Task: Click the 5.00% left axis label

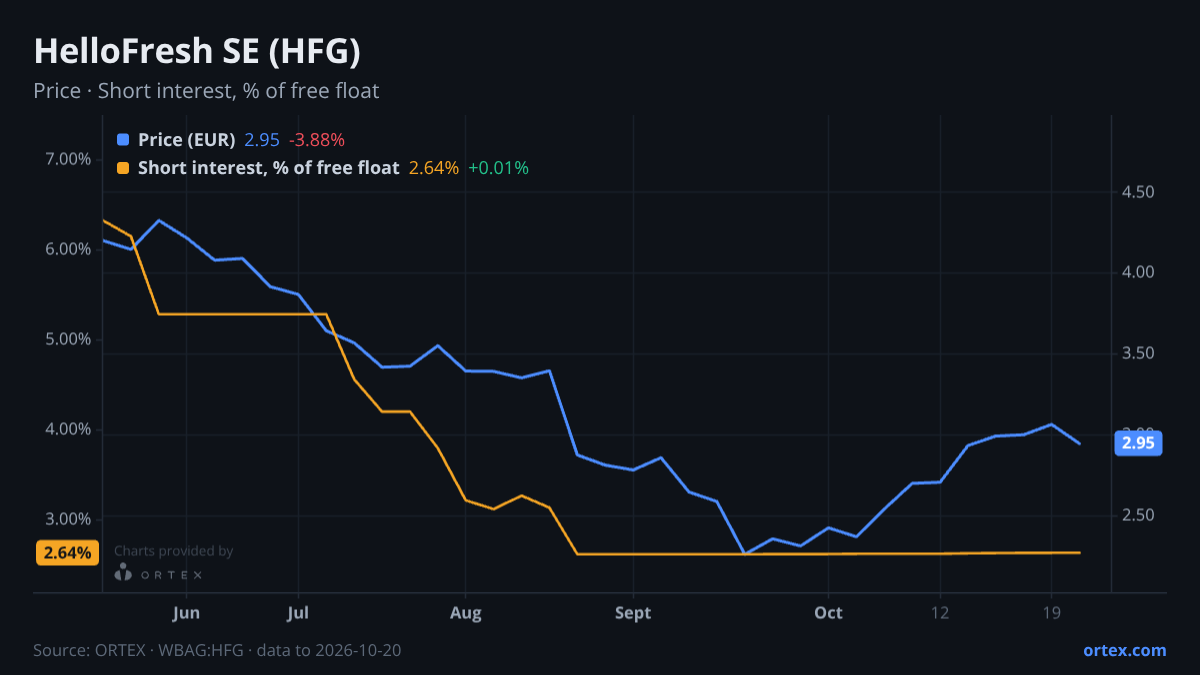Action: tap(69, 339)
